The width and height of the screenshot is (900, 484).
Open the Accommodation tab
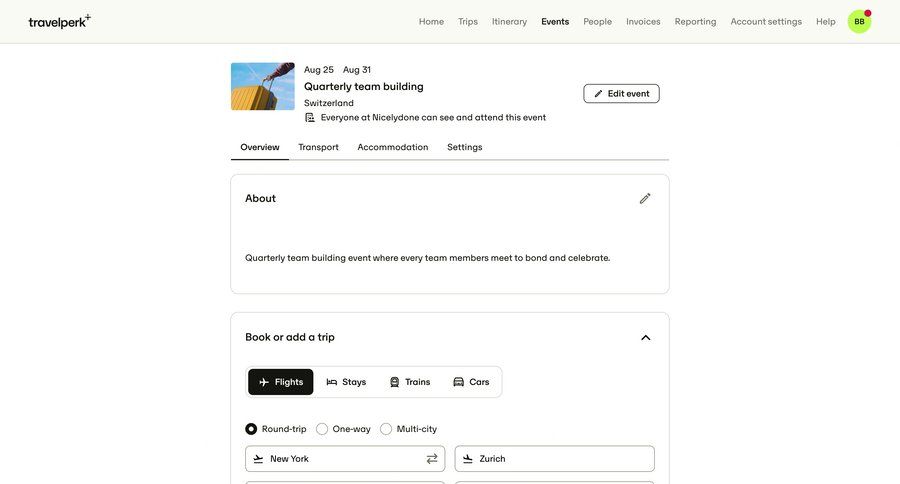[x=393, y=147]
